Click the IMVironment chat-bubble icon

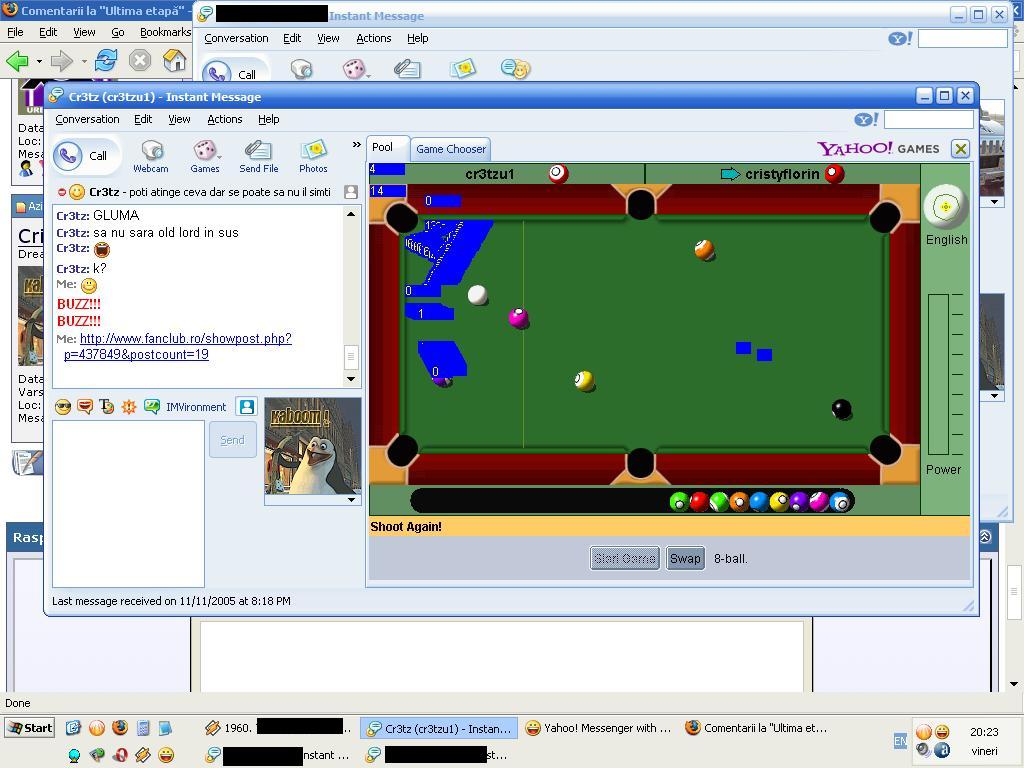[x=152, y=407]
